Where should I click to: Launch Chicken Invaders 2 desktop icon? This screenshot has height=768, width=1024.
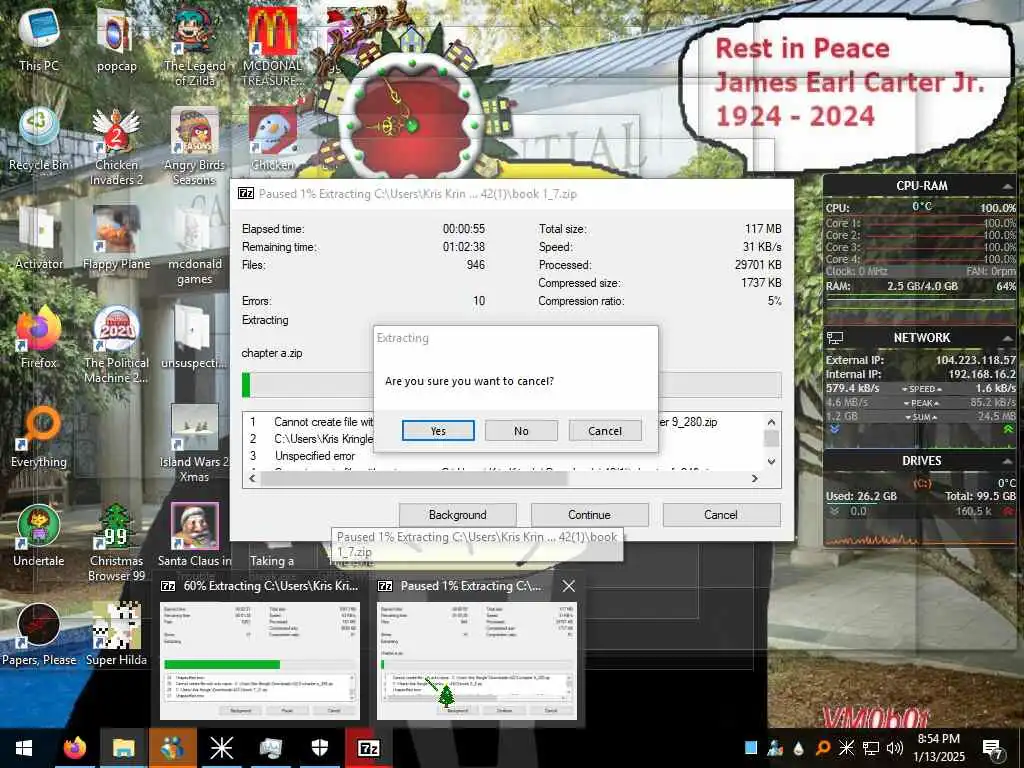pyautogui.click(x=116, y=146)
